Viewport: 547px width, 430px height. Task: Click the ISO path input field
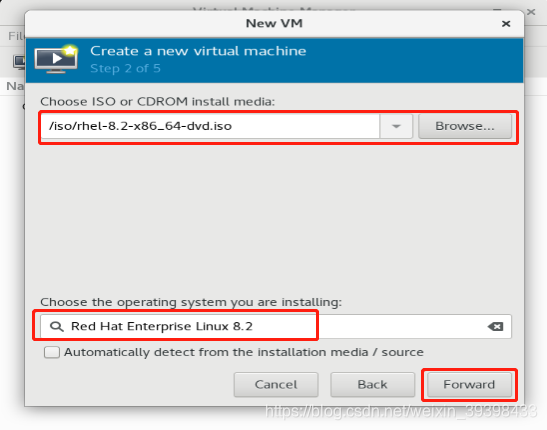(210, 126)
